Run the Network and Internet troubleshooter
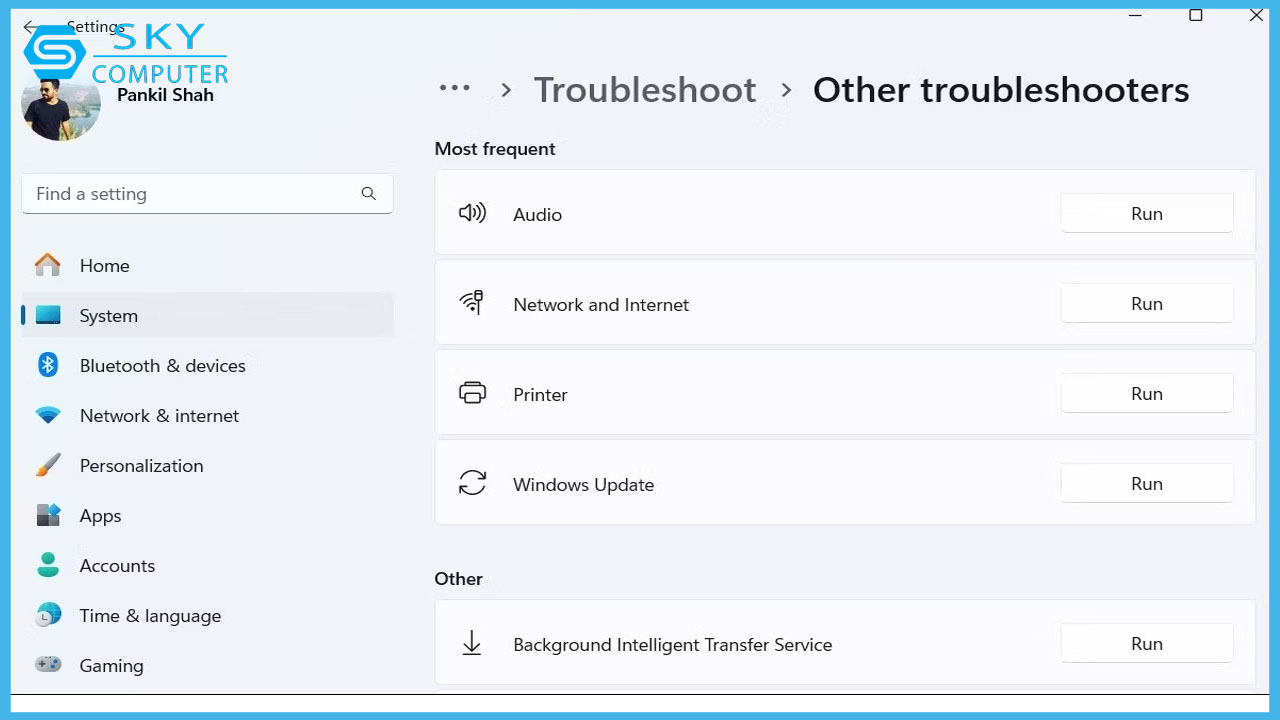This screenshot has height=720, width=1280. [x=1146, y=304]
